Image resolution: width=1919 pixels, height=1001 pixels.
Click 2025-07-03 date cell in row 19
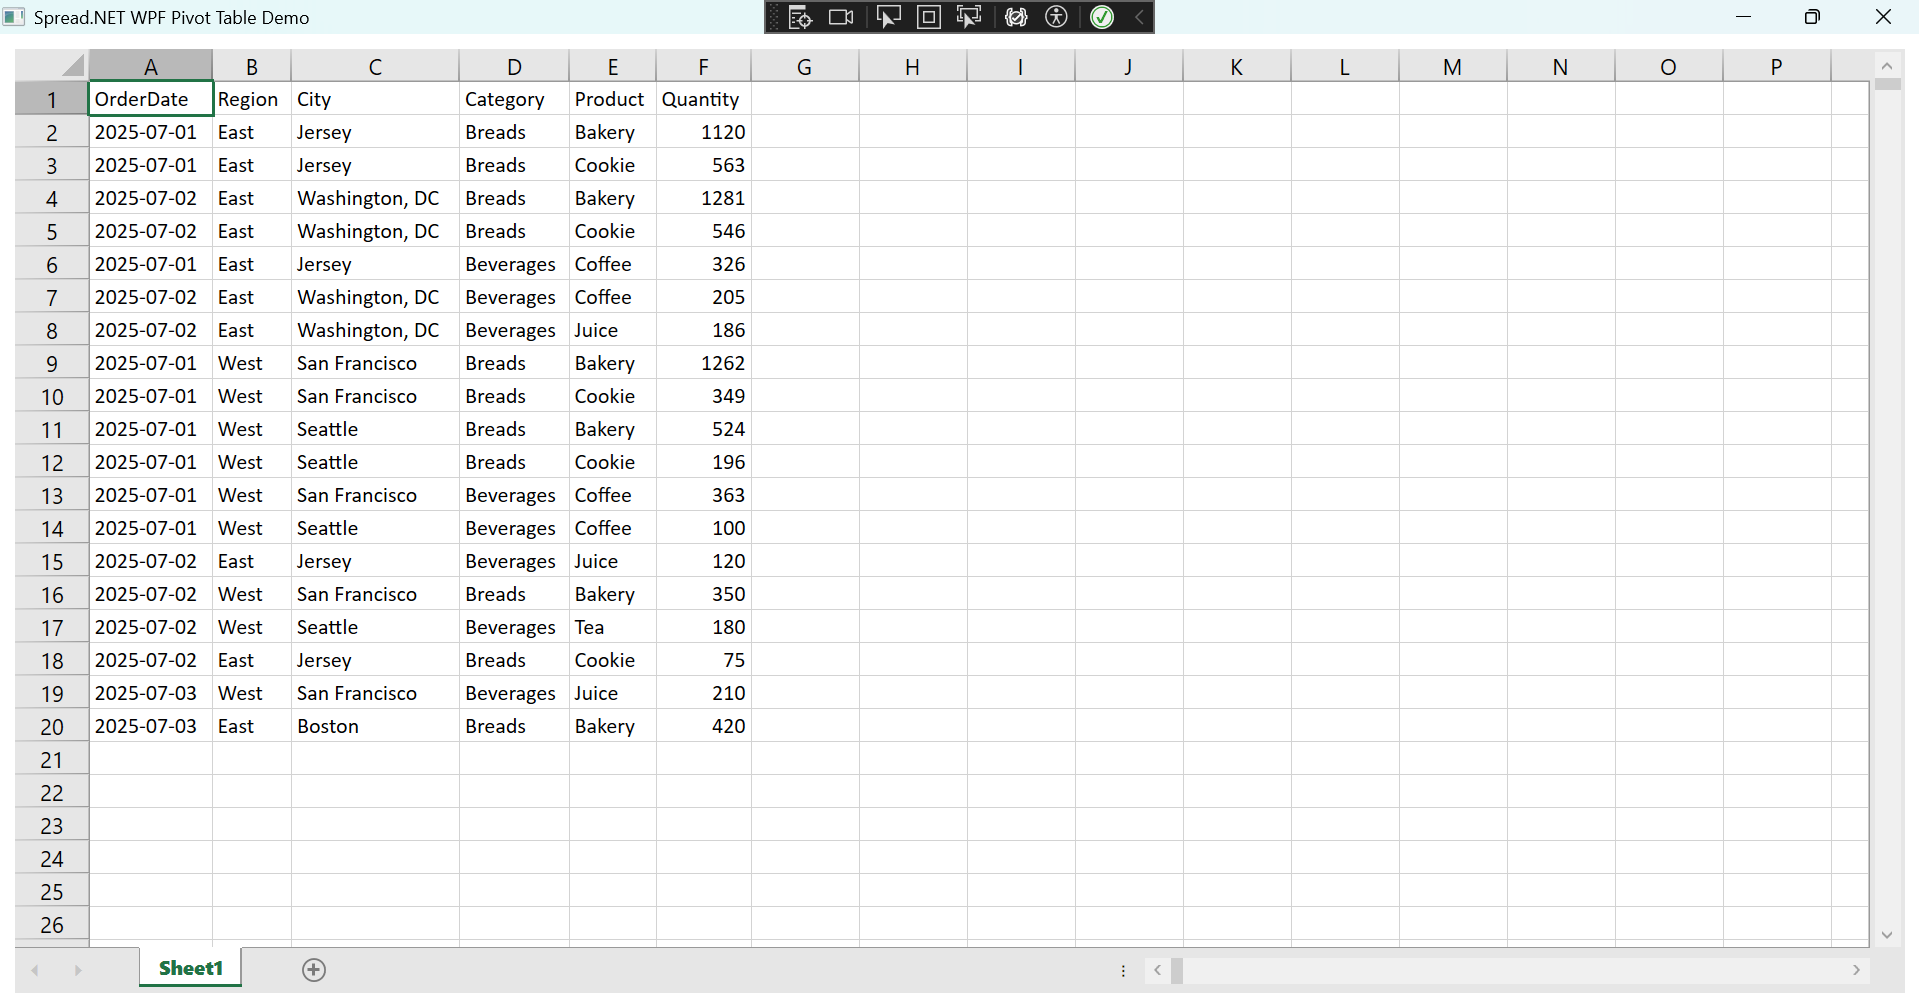[x=151, y=693]
